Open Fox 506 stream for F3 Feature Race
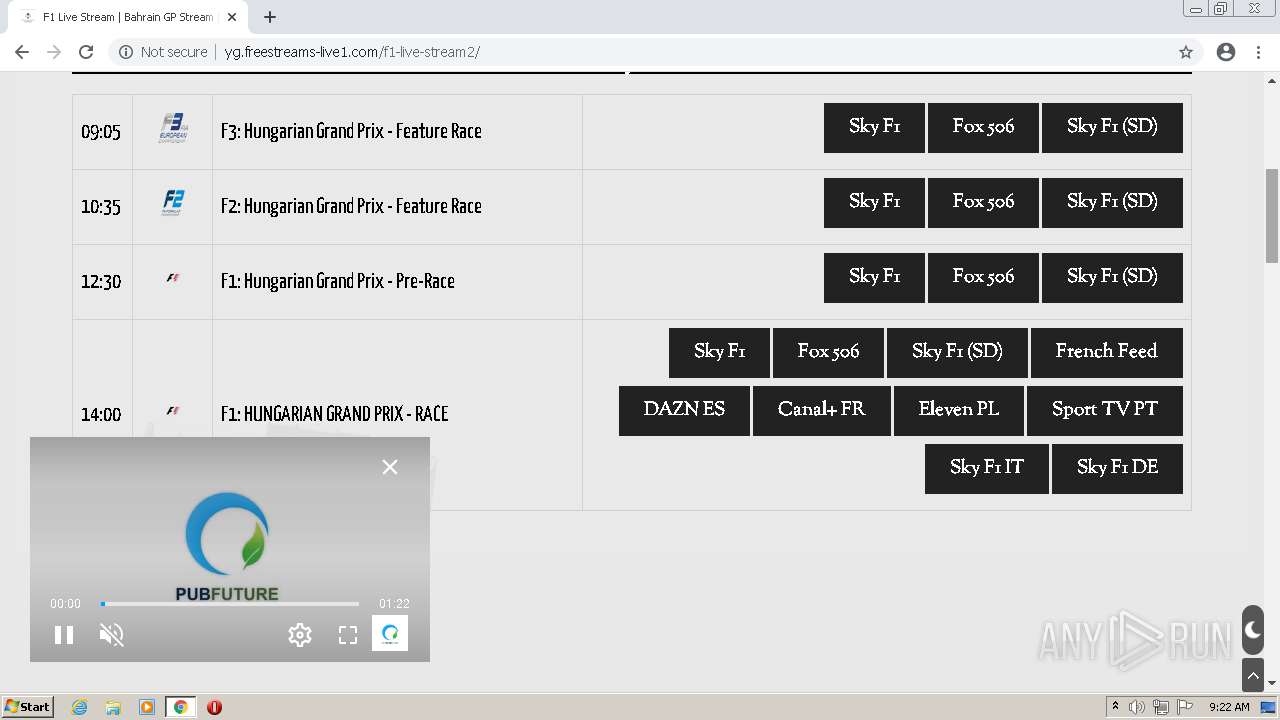The image size is (1280, 720). tap(983, 128)
